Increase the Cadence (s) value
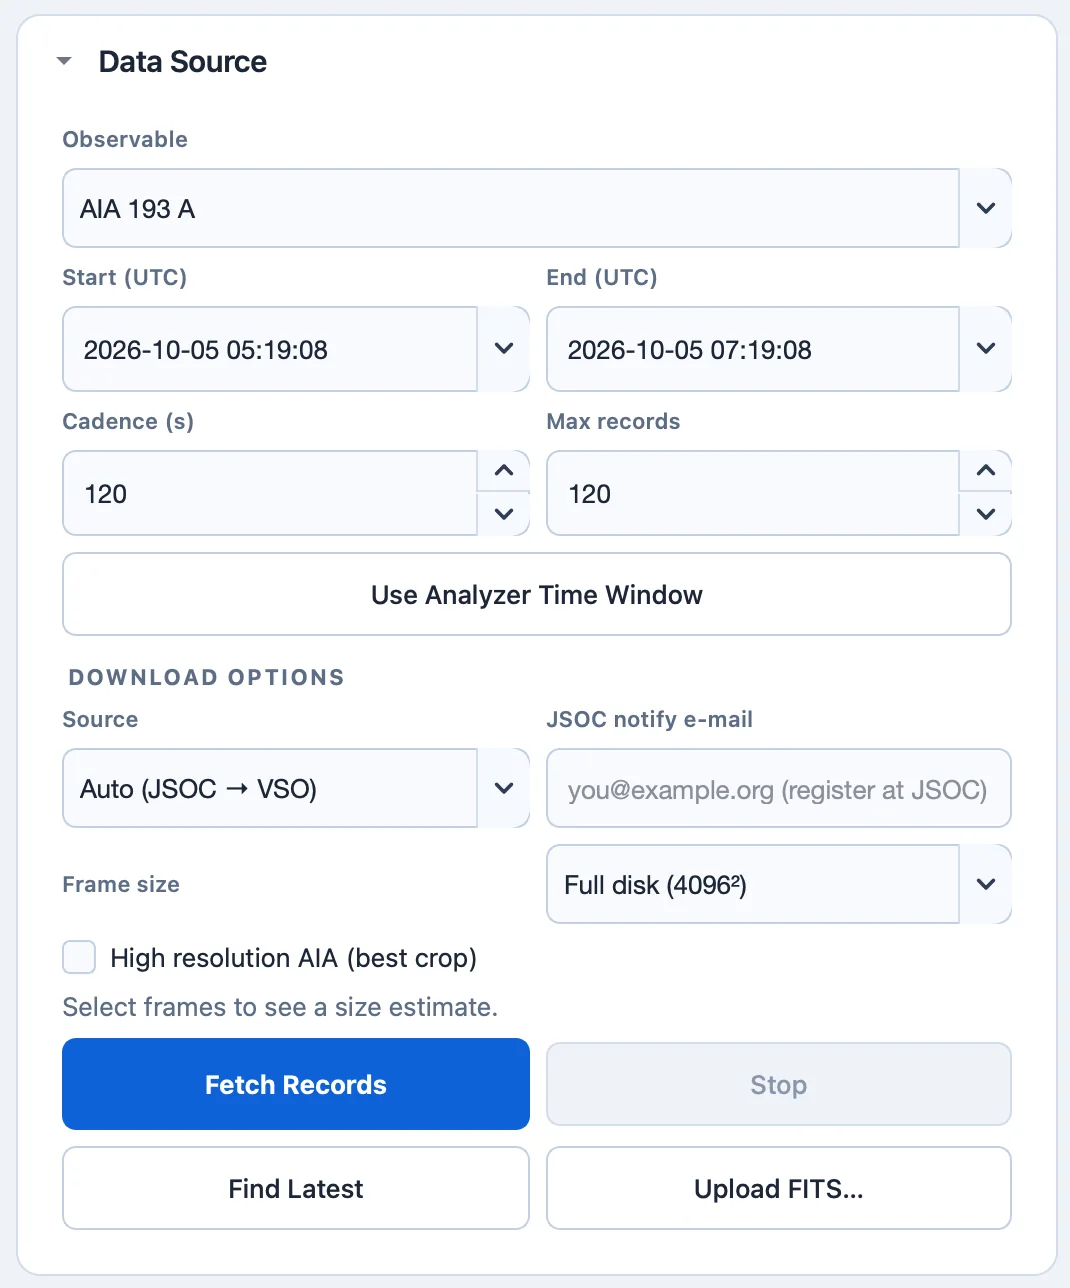The image size is (1070, 1288). pyautogui.click(x=504, y=471)
